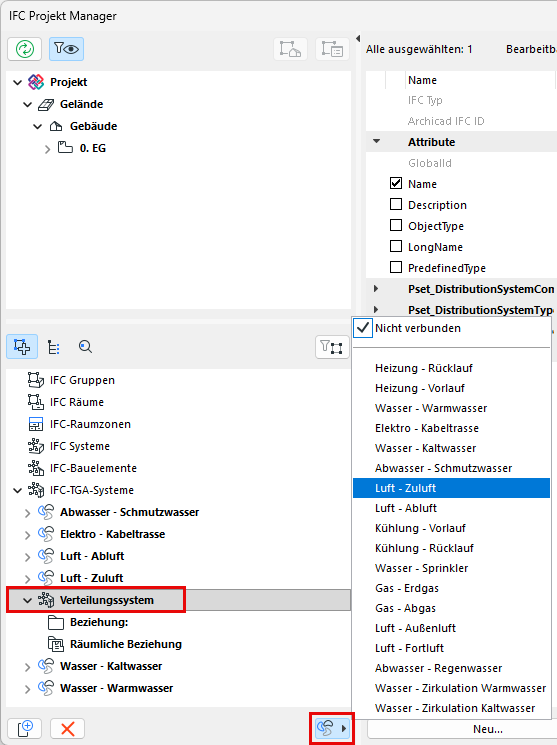The height and width of the screenshot is (745, 557).
Task: Choose Kühlung - Vorlauf from menu
Action: (x=451, y=528)
